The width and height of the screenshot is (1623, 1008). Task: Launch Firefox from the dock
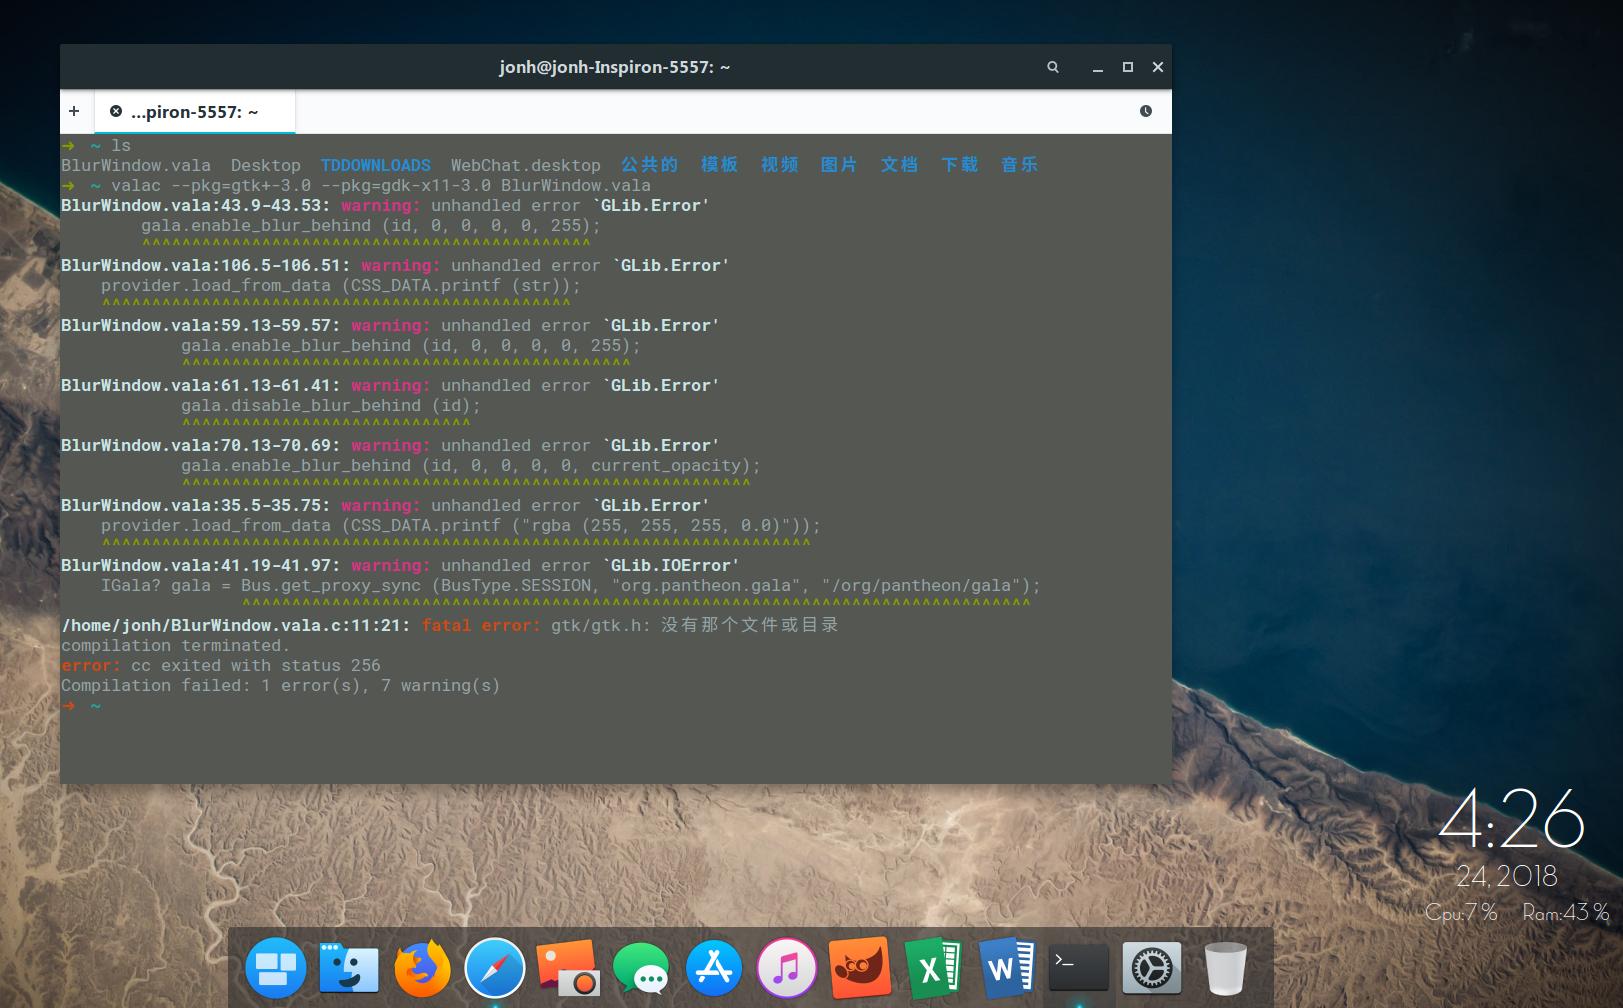(421, 968)
